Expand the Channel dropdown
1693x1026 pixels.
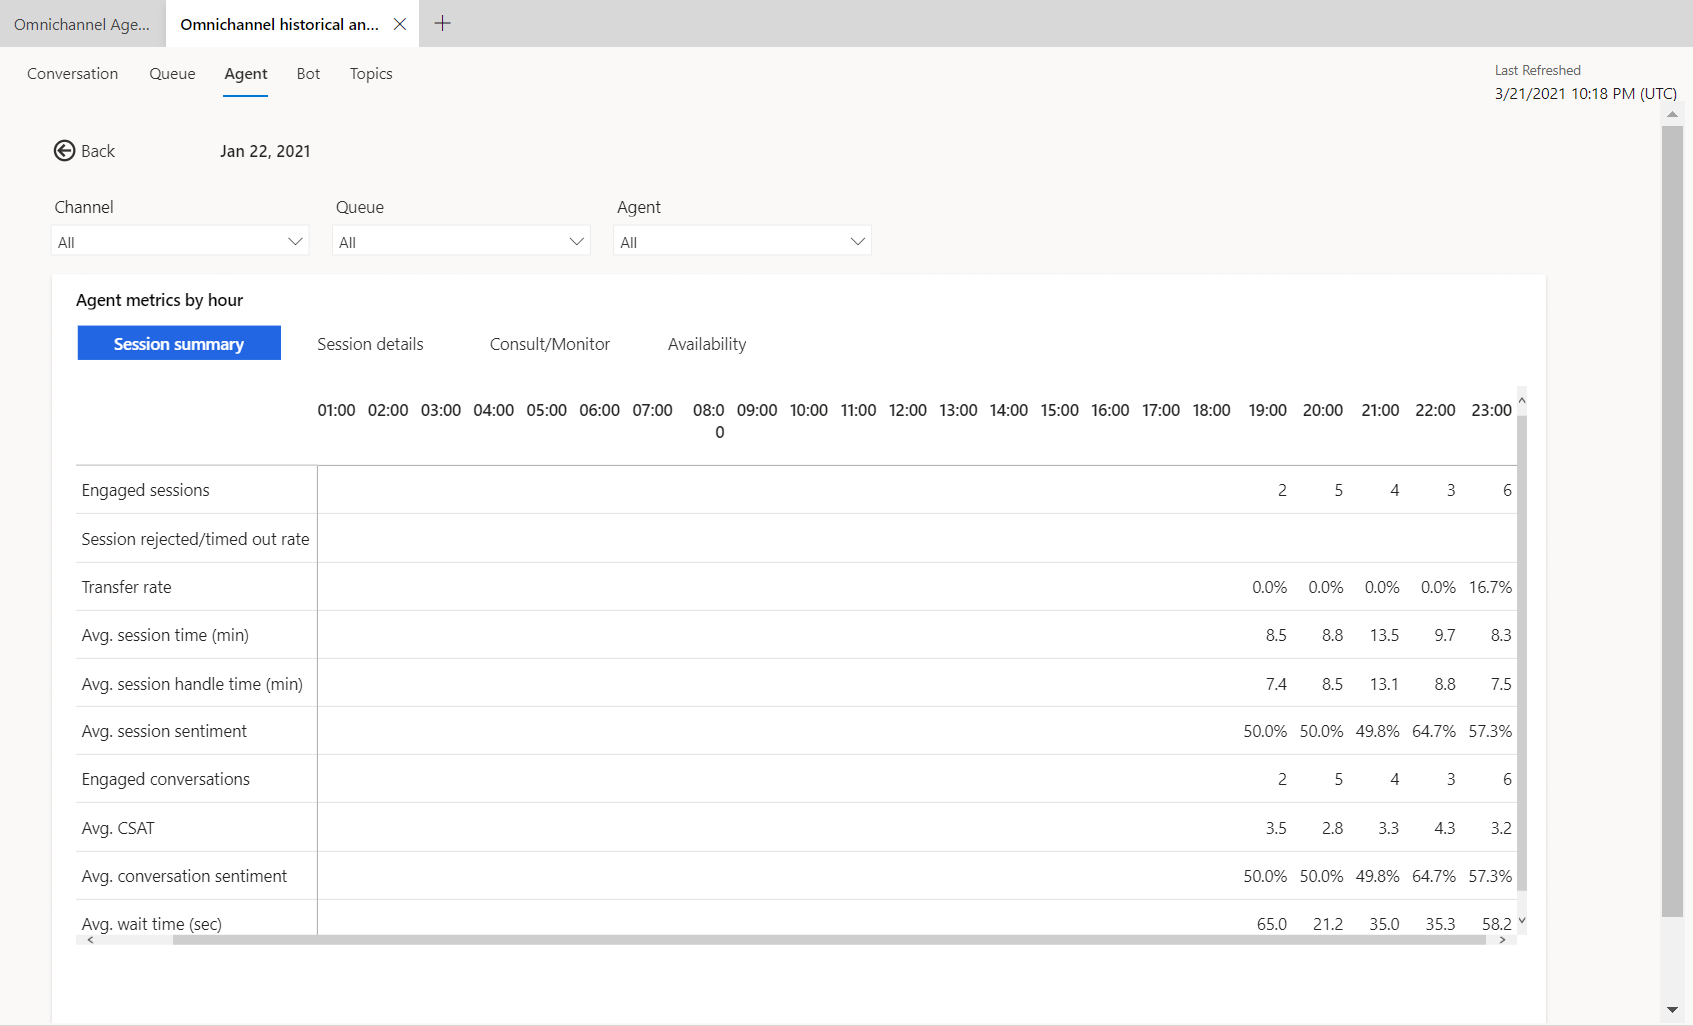[180, 241]
